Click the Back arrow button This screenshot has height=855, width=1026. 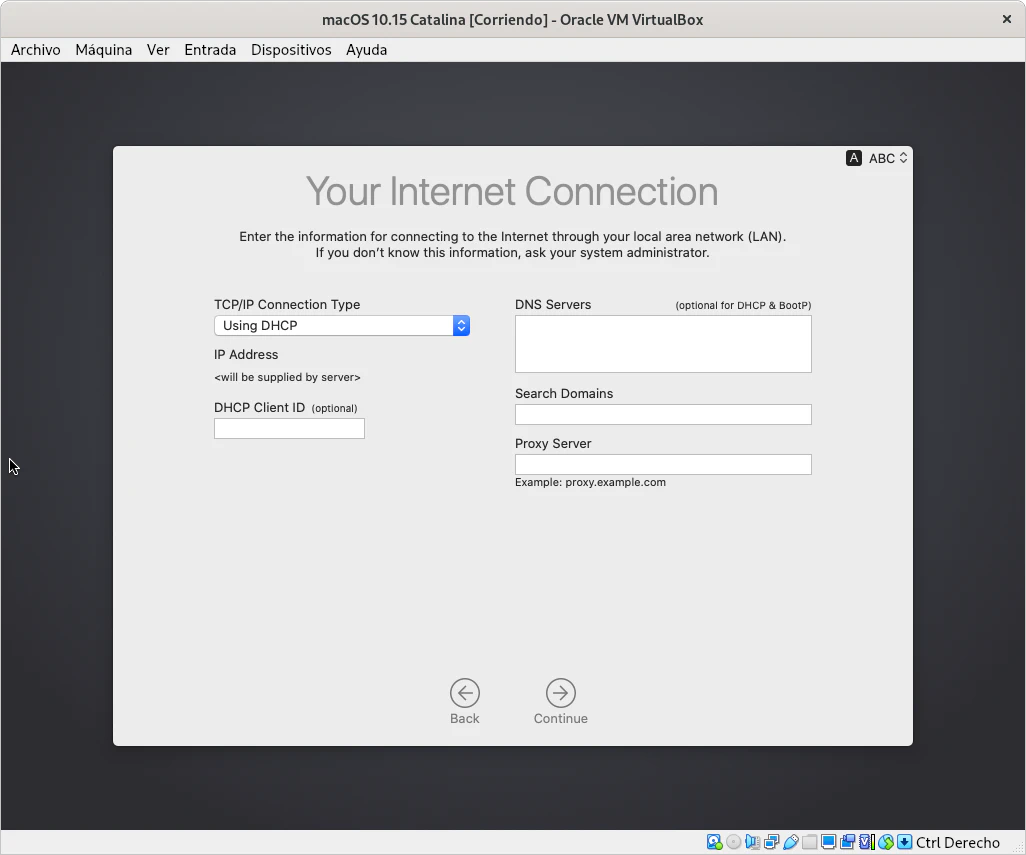coord(464,693)
